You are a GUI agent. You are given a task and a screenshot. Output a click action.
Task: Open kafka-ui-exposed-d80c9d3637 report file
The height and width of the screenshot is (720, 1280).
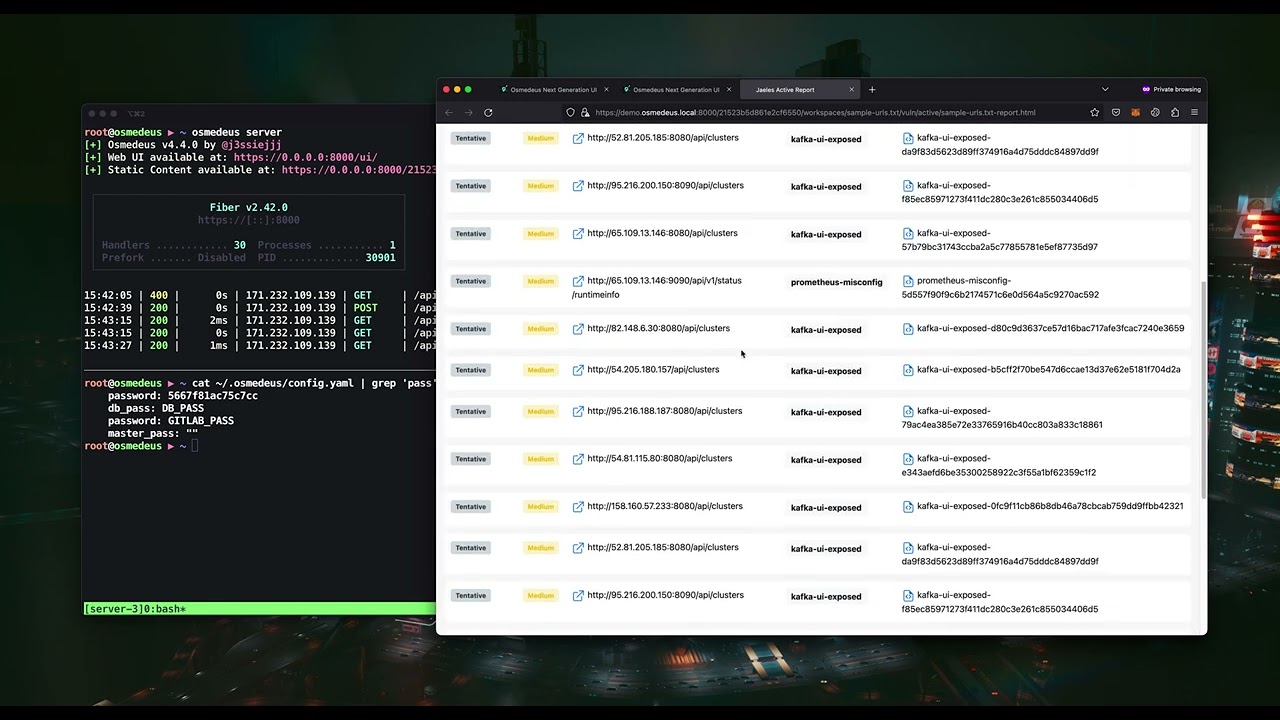[1050, 328]
